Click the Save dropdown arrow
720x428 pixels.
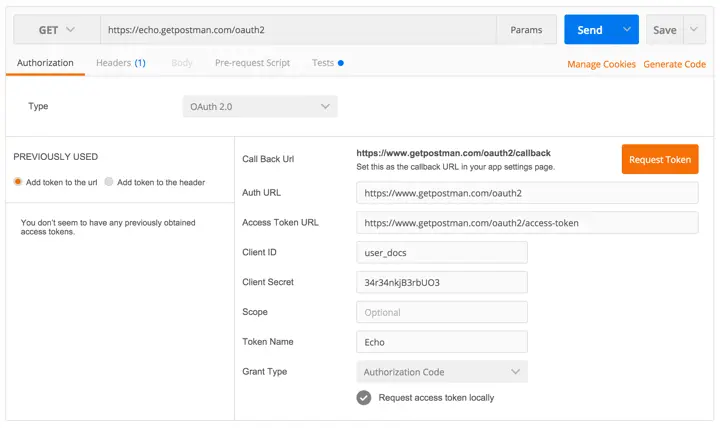point(695,30)
